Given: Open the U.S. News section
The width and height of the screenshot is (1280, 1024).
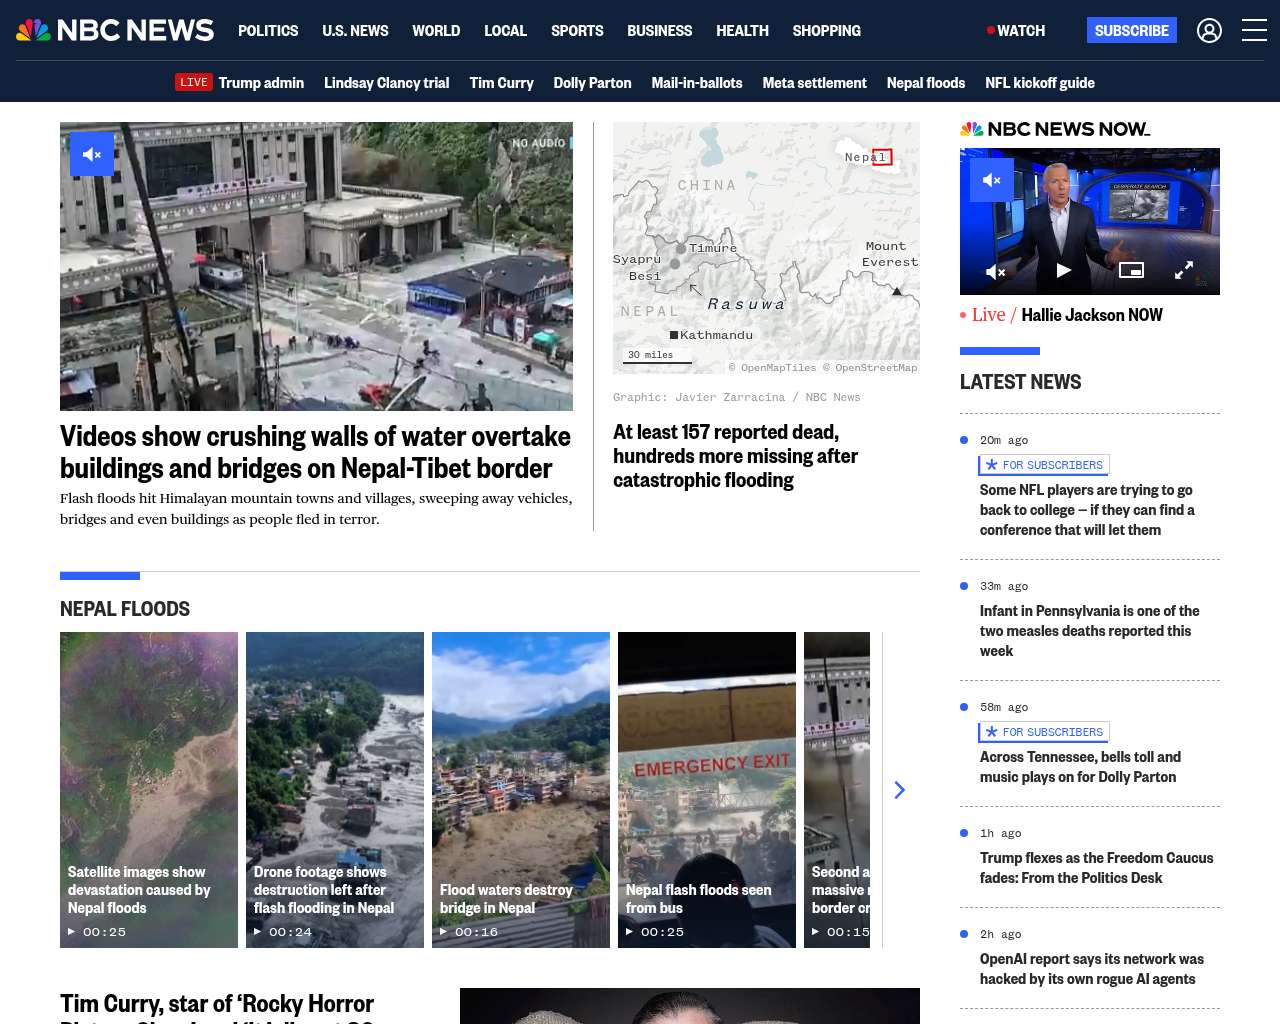Looking at the screenshot, I should point(355,31).
